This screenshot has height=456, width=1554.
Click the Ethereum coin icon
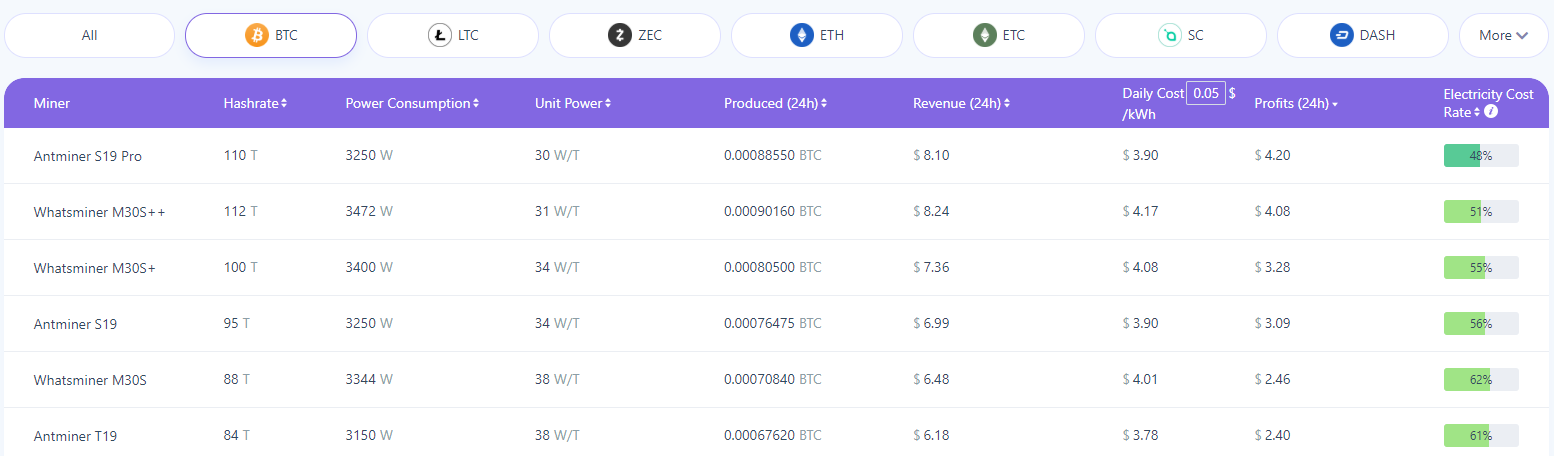802,36
